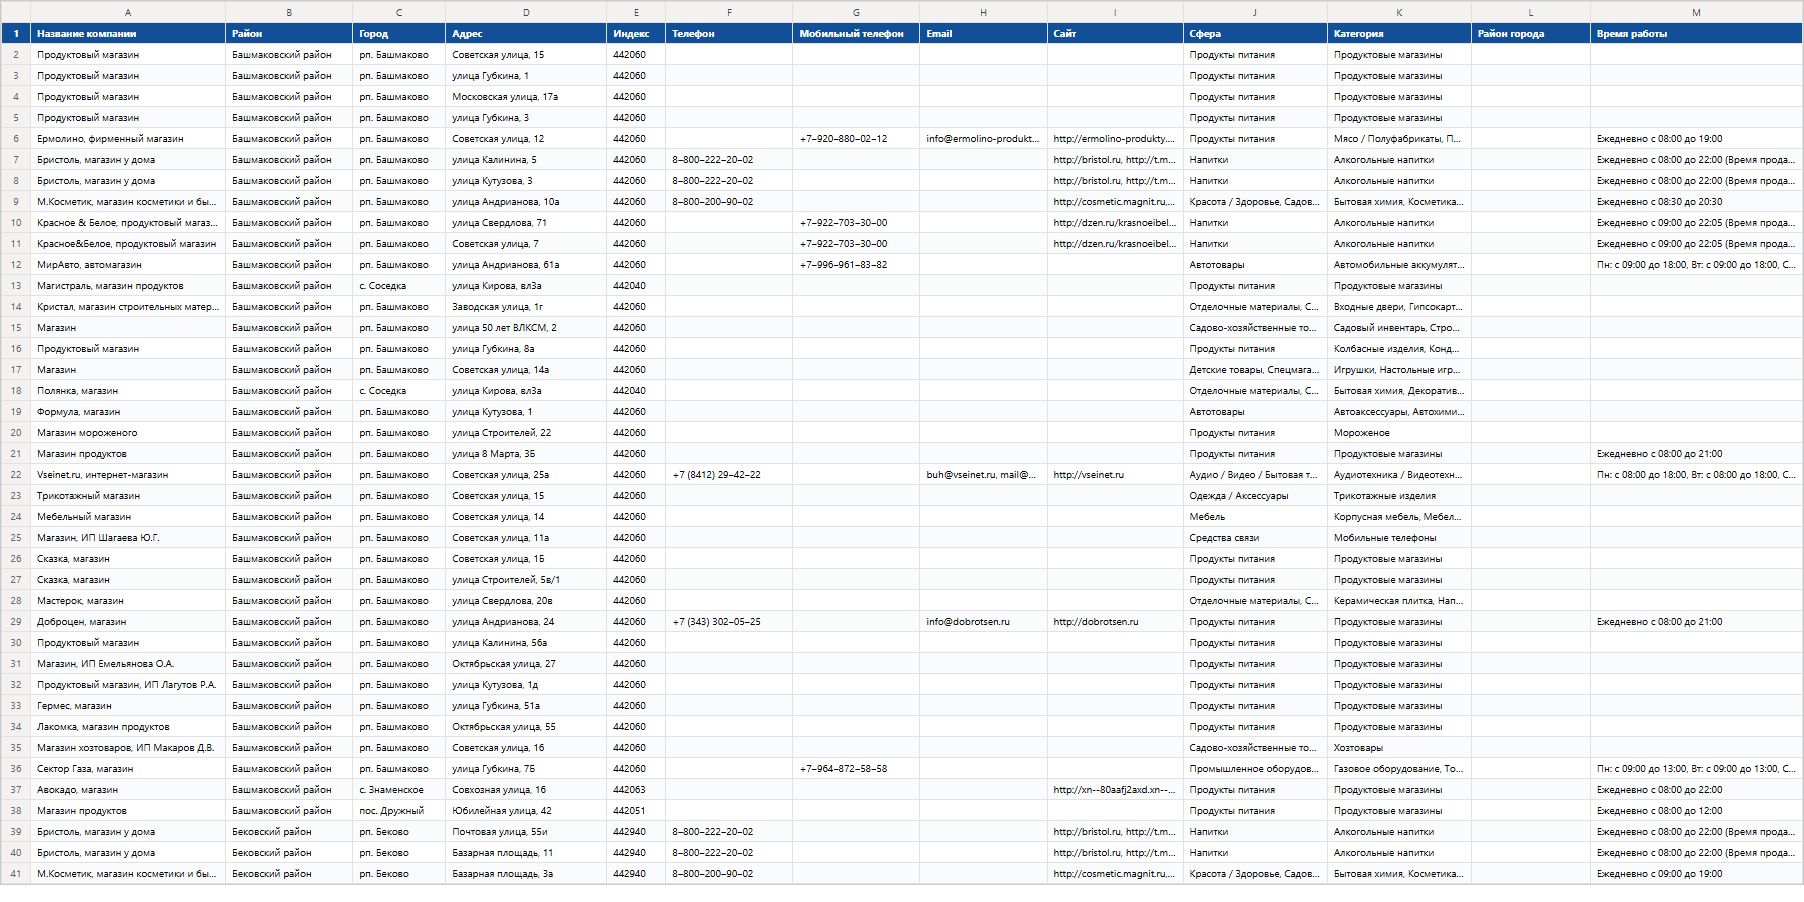Select cell 'Магазин, ИП Емельянова О.А.'

coord(128,664)
